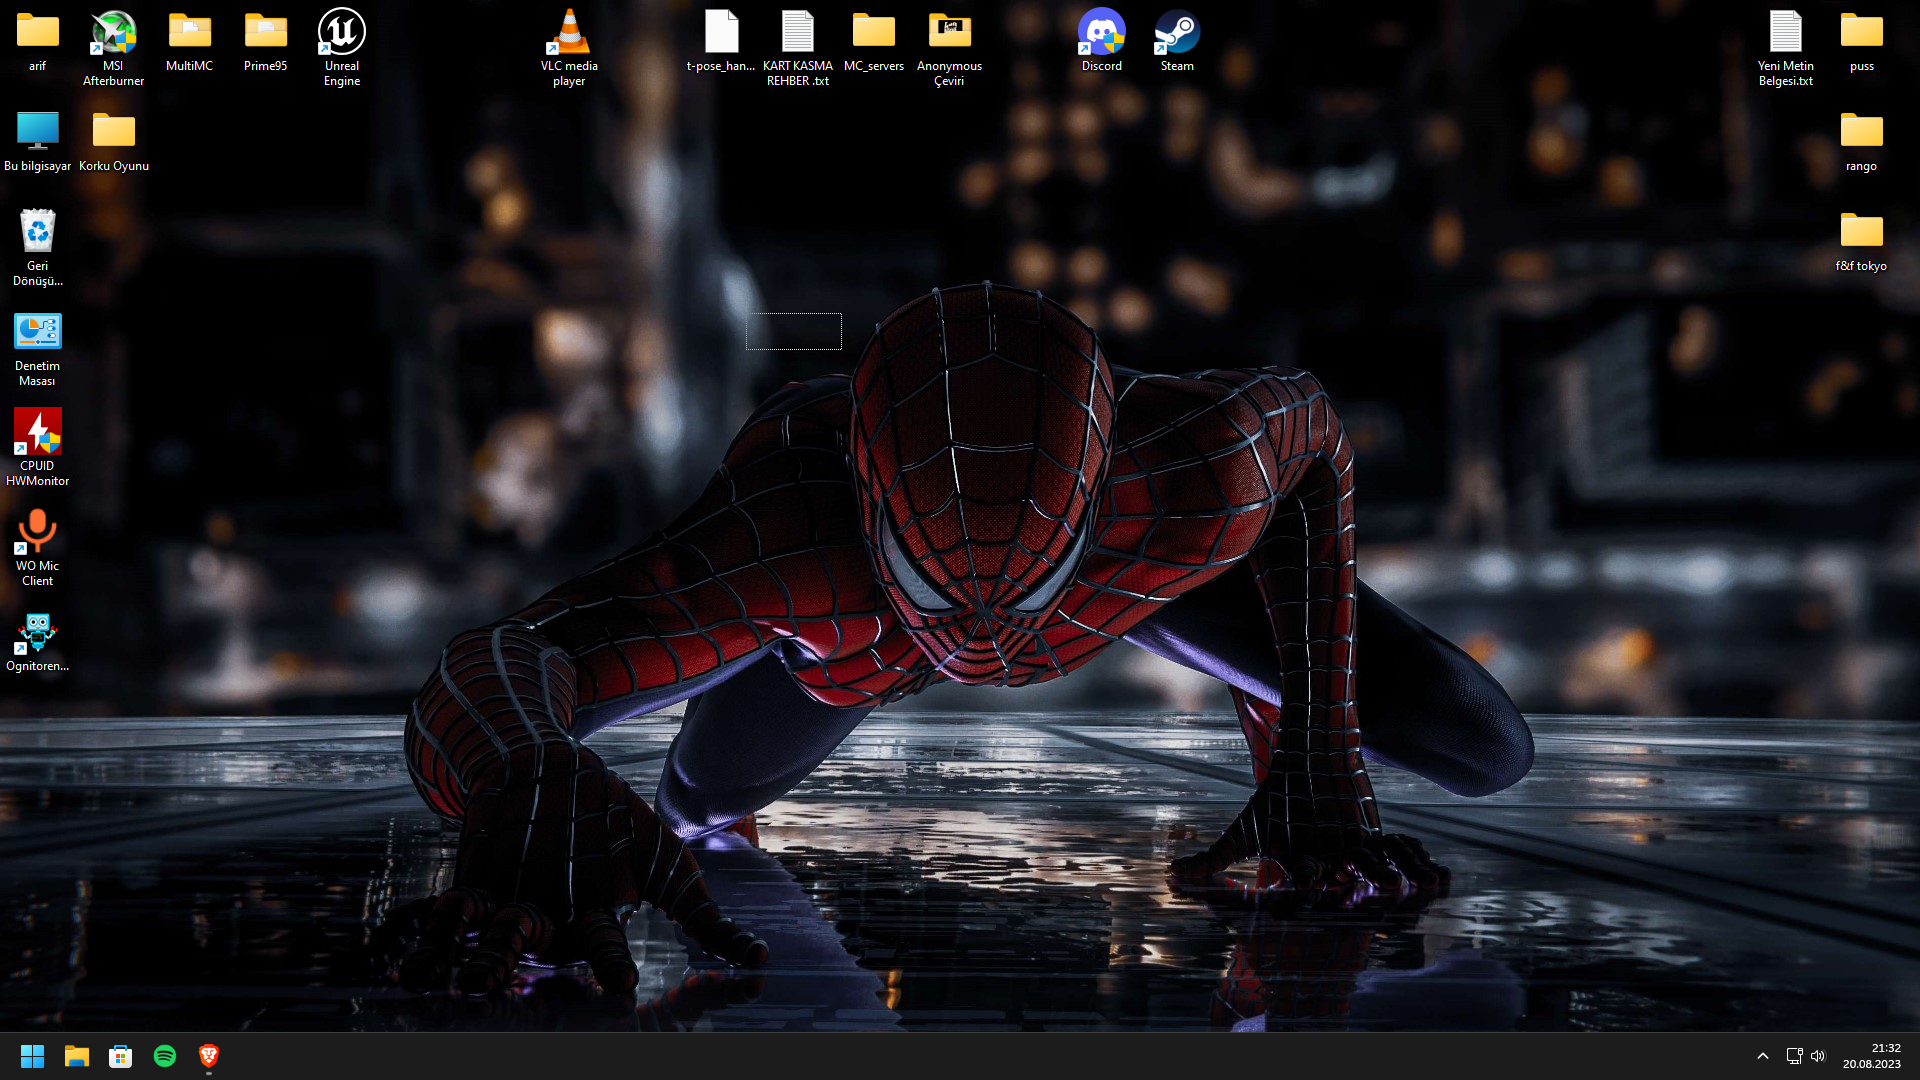
Task: Open the Steam shortcut
Action: tap(1177, 32)
